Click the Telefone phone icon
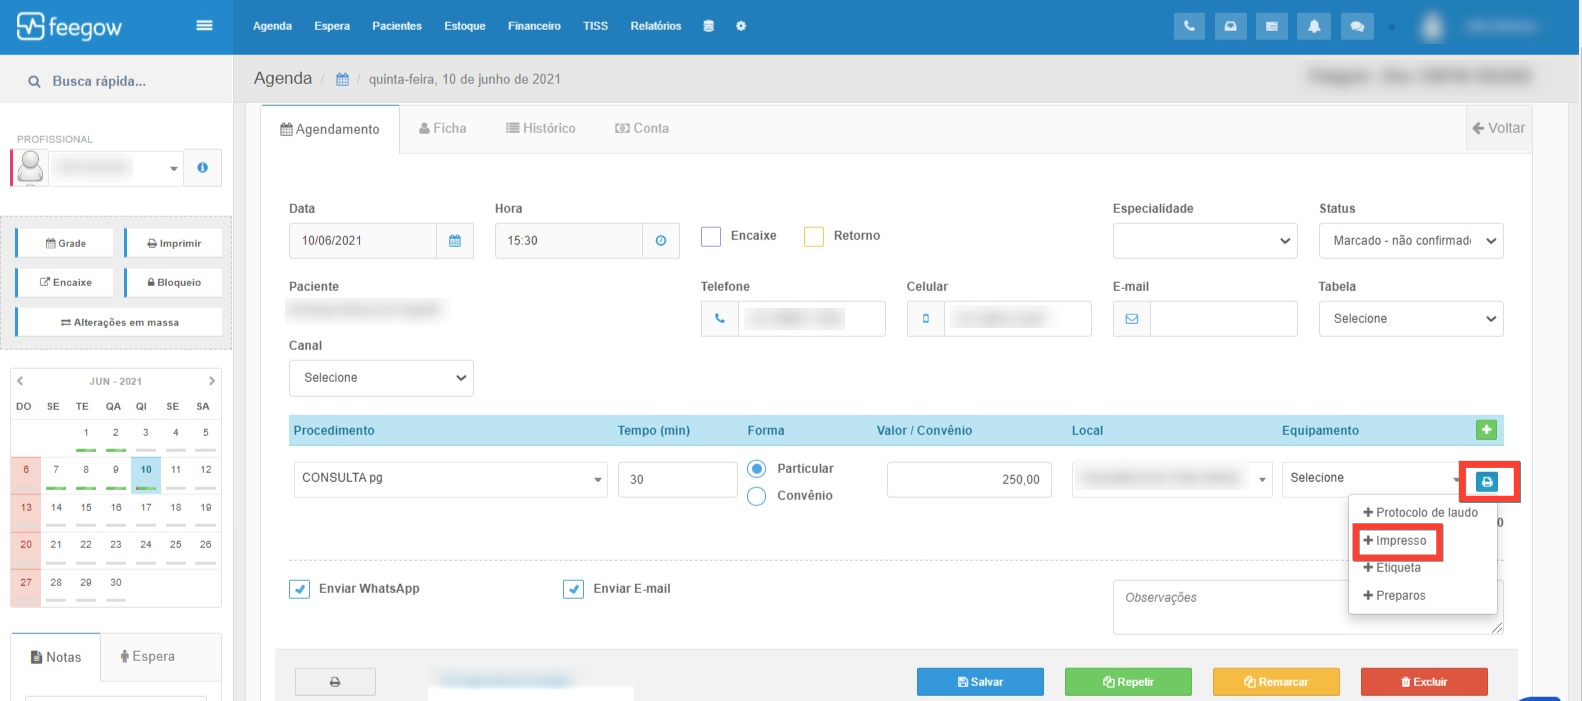The height and width of the screenshot is (701, 1582). click(720, 319)
